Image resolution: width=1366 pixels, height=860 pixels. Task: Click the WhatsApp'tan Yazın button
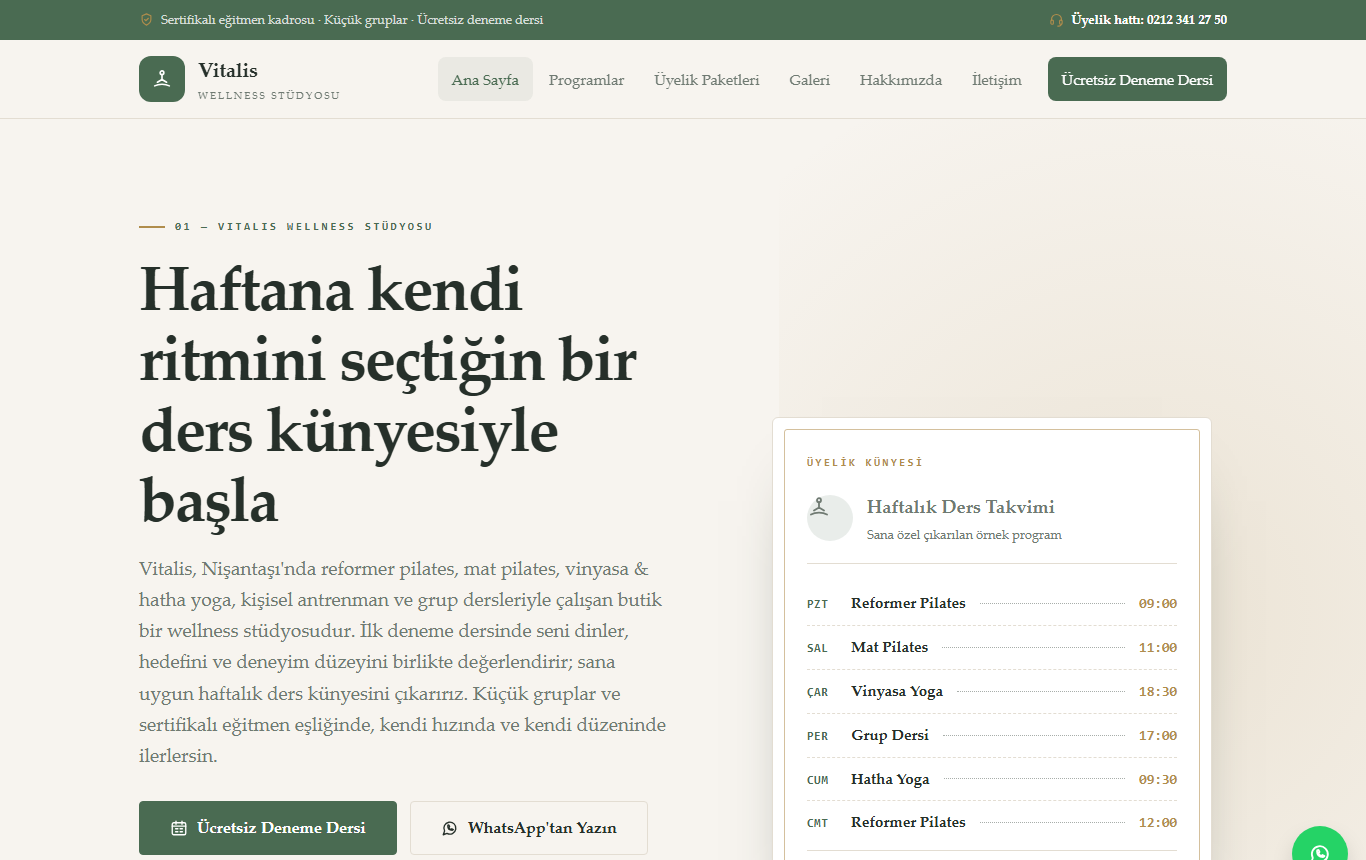(529, 828)
